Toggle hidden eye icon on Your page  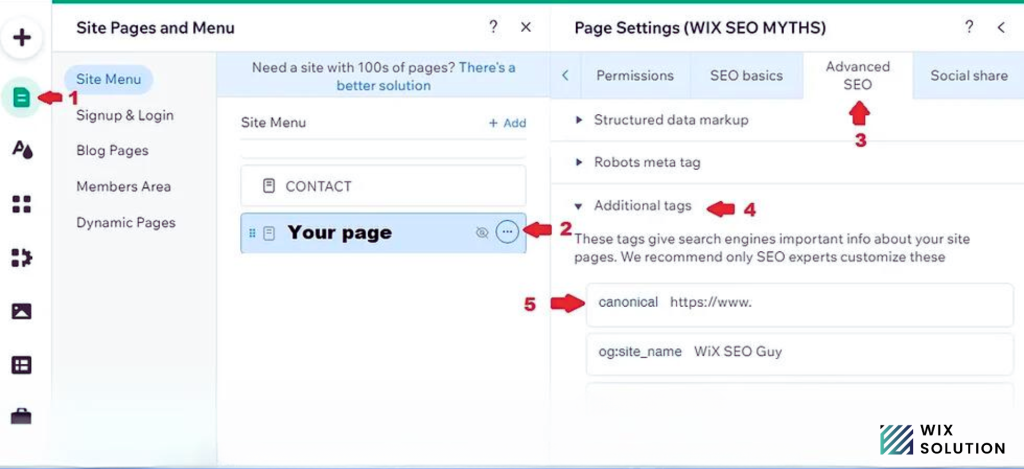(482, 233)
